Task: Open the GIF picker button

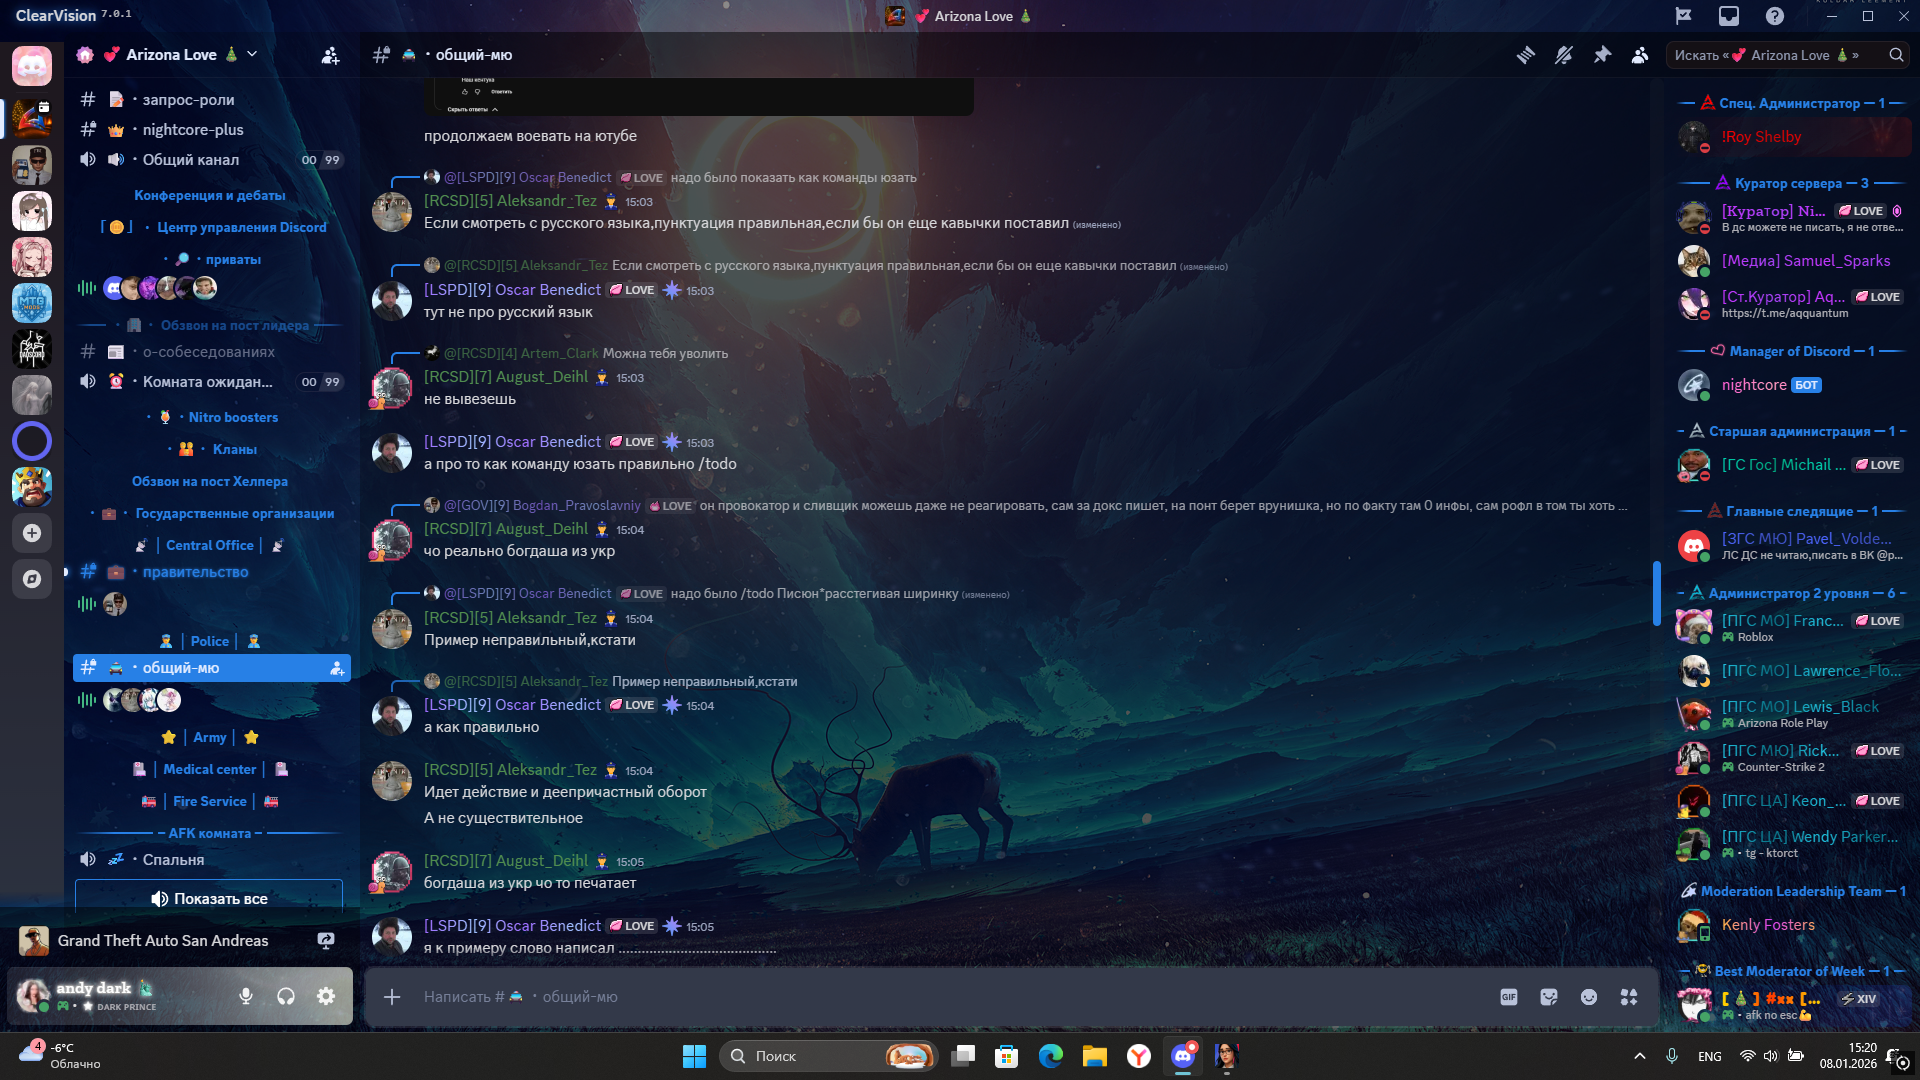Action: (1509, 997)
